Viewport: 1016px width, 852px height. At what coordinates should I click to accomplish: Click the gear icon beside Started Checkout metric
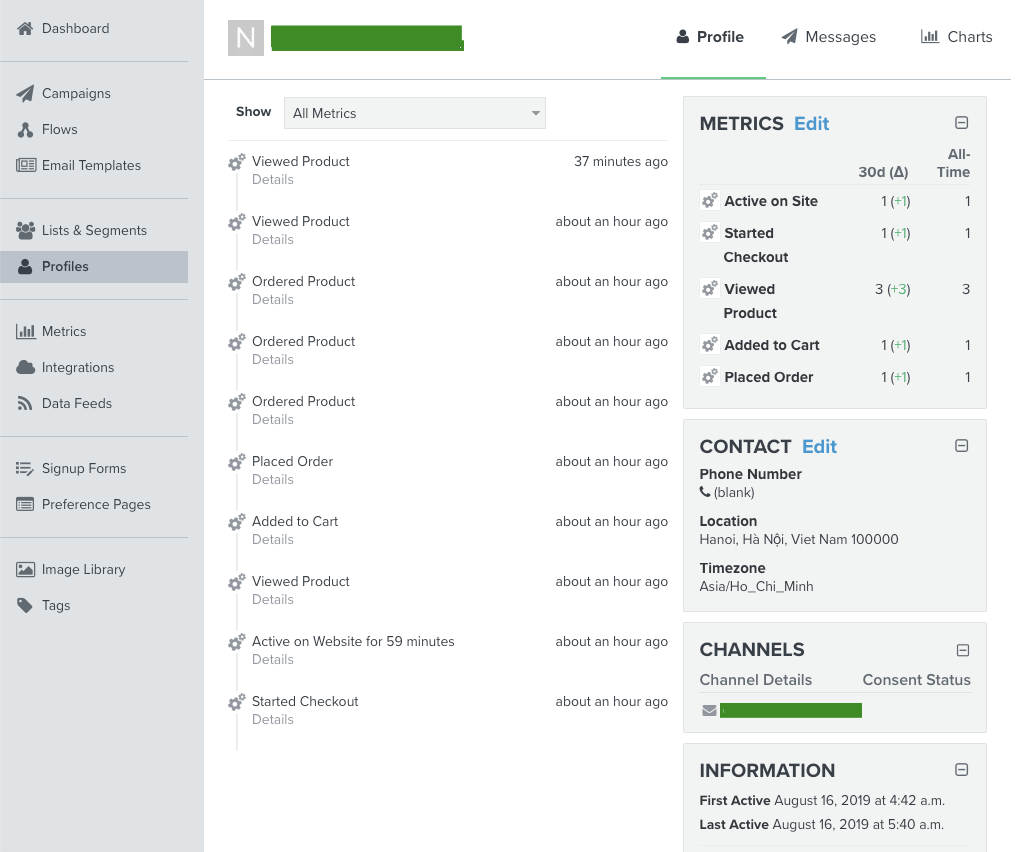pos(710,233)
